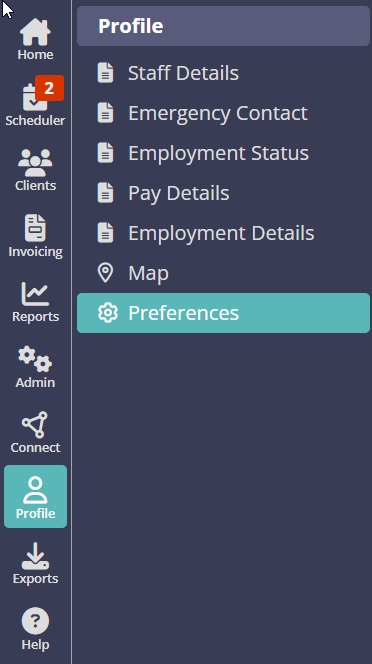Click the Map location pin icon
372x664 pixels.
tap(105, 273)
